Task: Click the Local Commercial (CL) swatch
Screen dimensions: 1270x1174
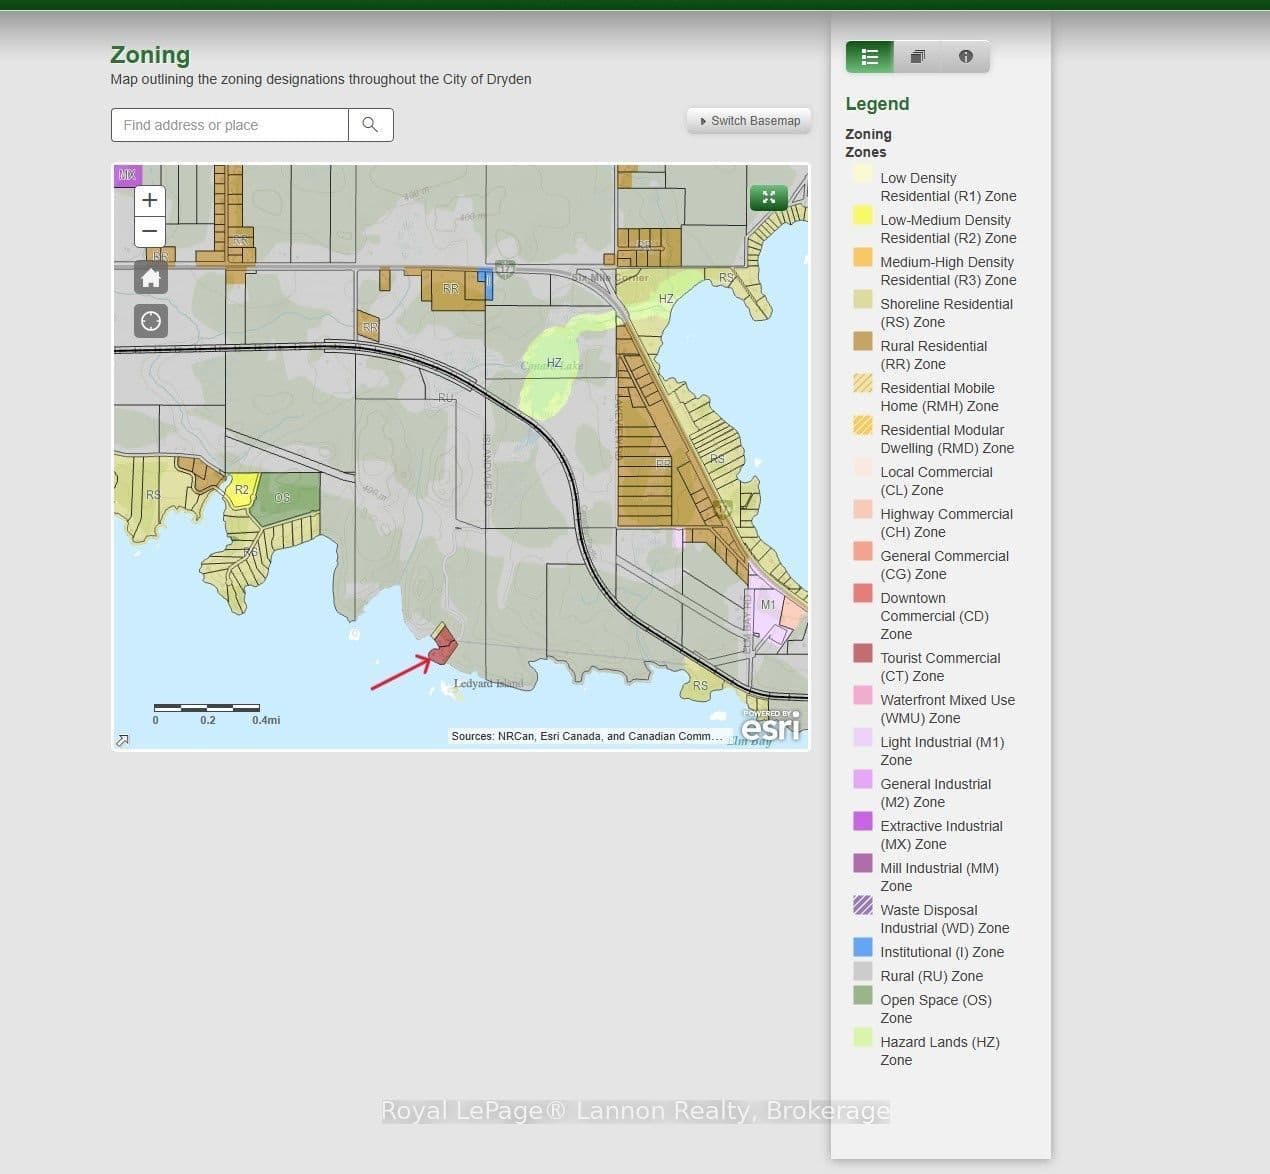Action: [863, 467]
